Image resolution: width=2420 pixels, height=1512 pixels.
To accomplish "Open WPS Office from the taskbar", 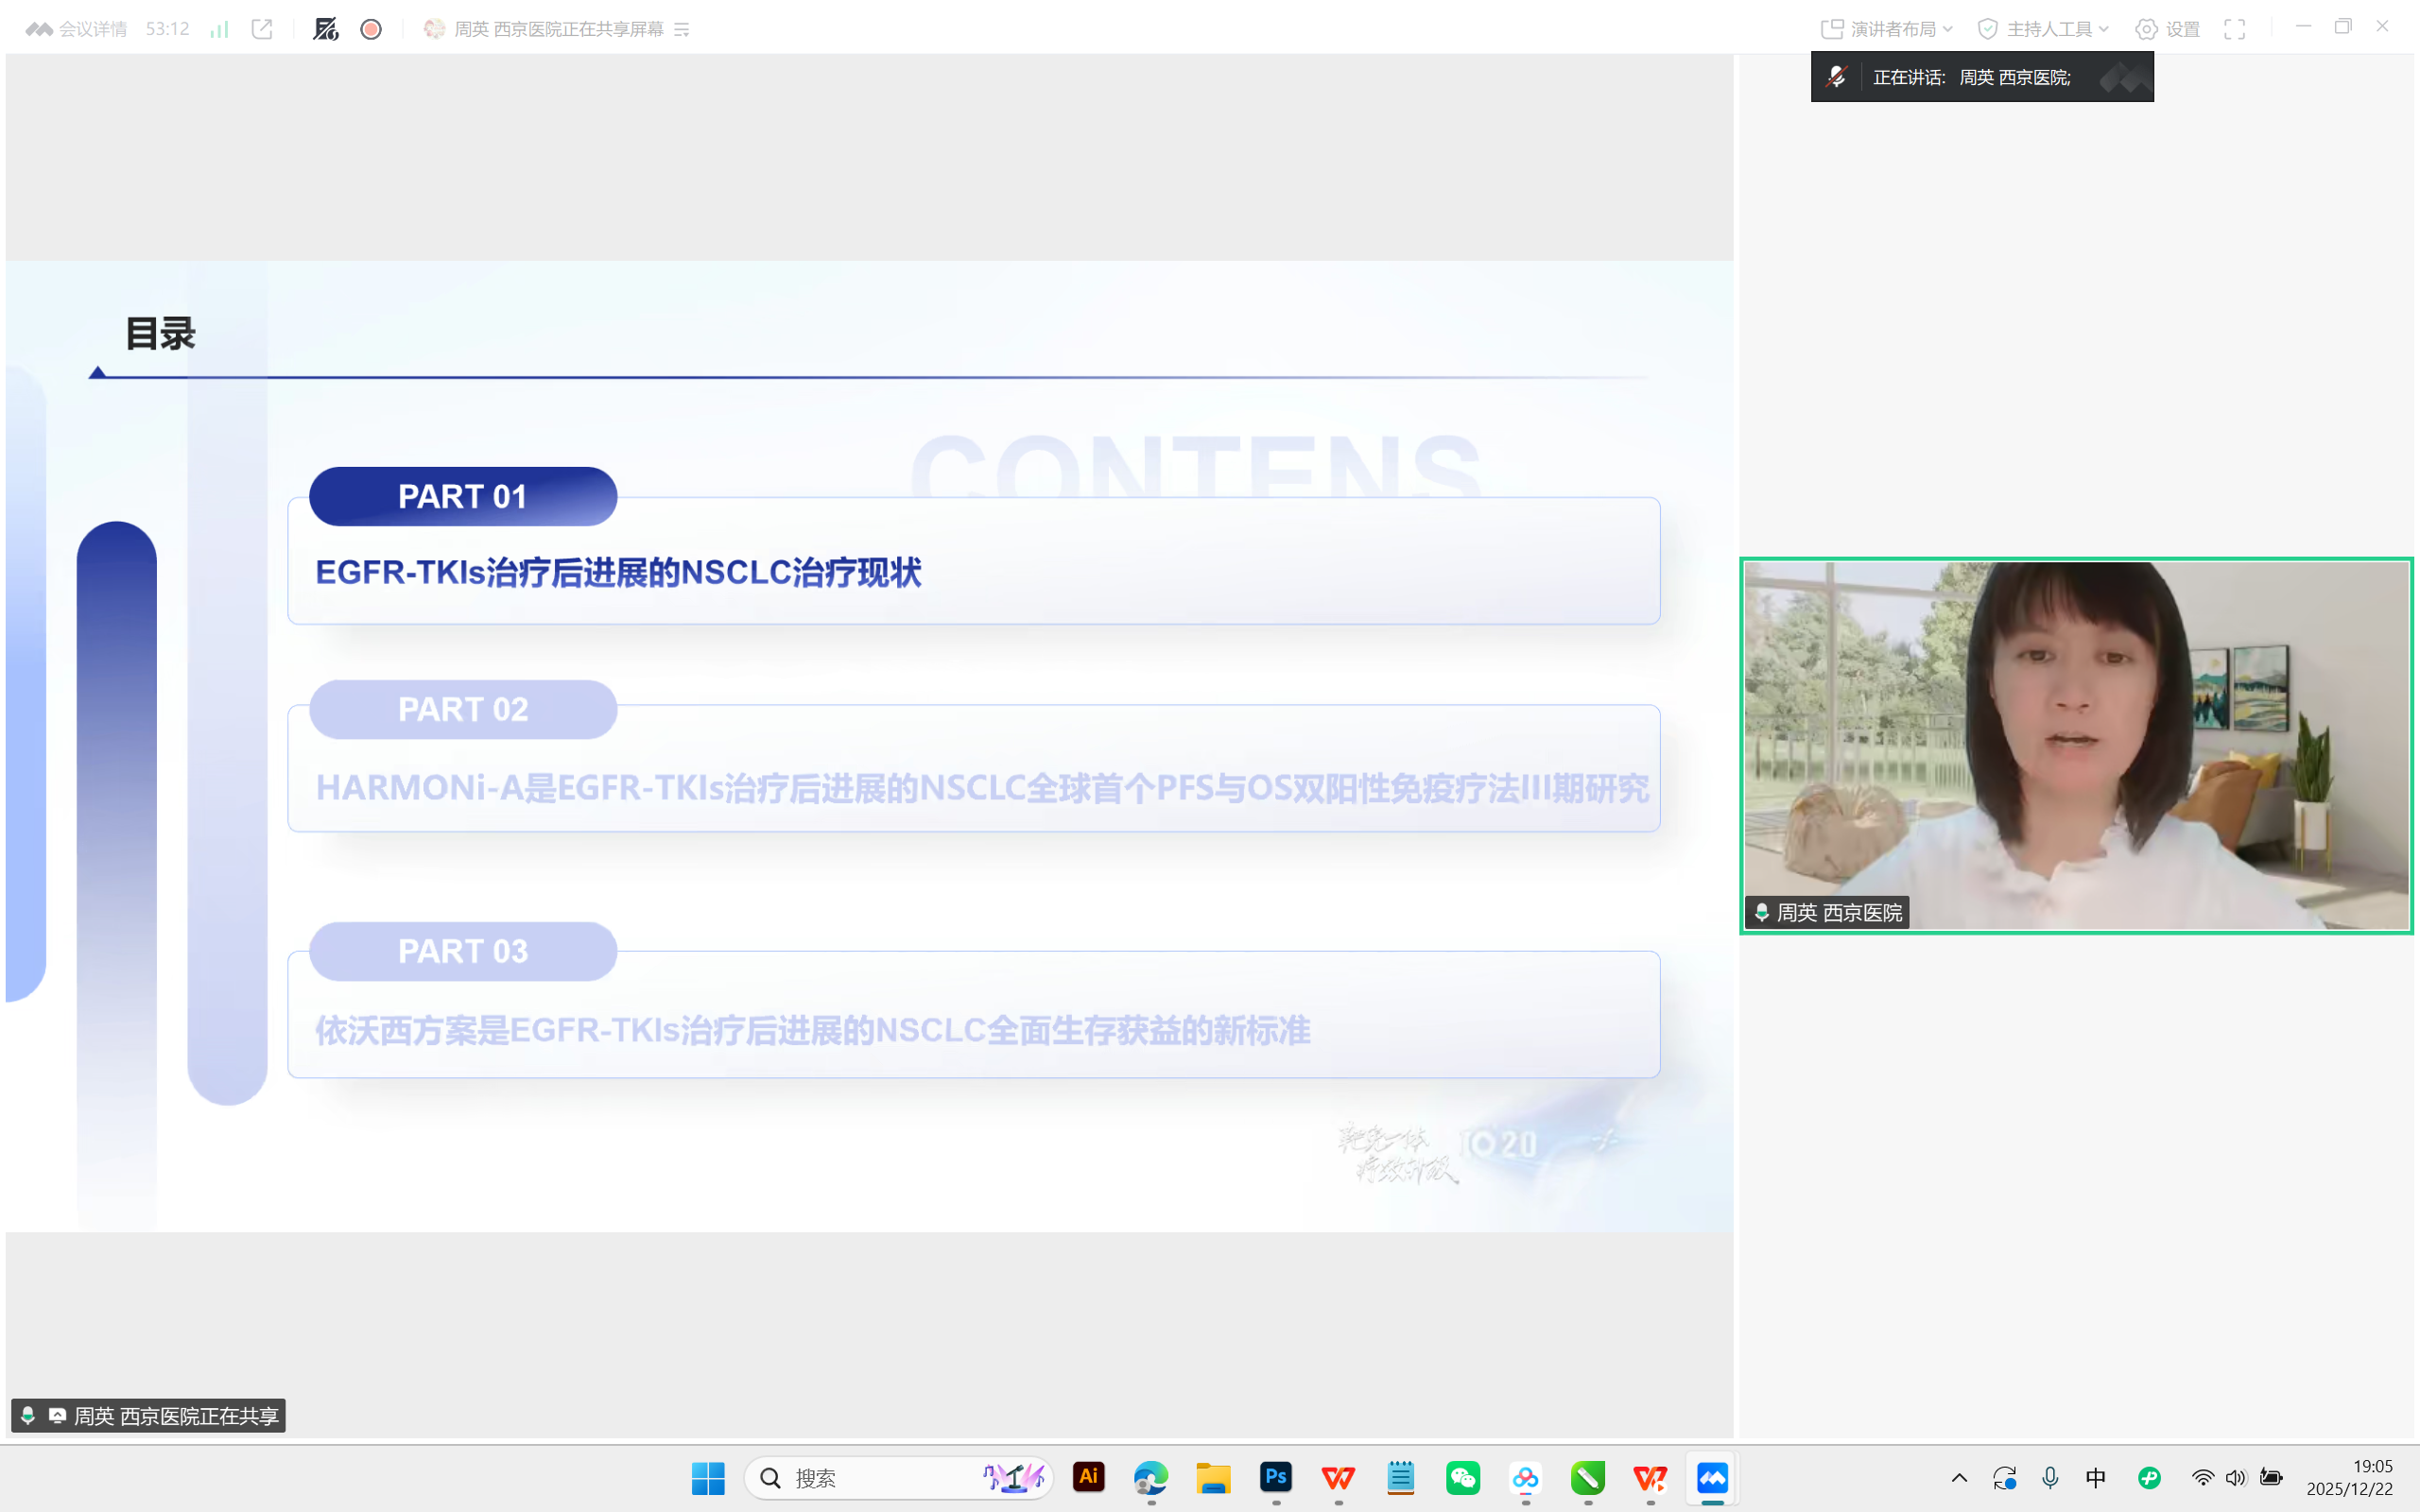I will click(1338, 1477).
